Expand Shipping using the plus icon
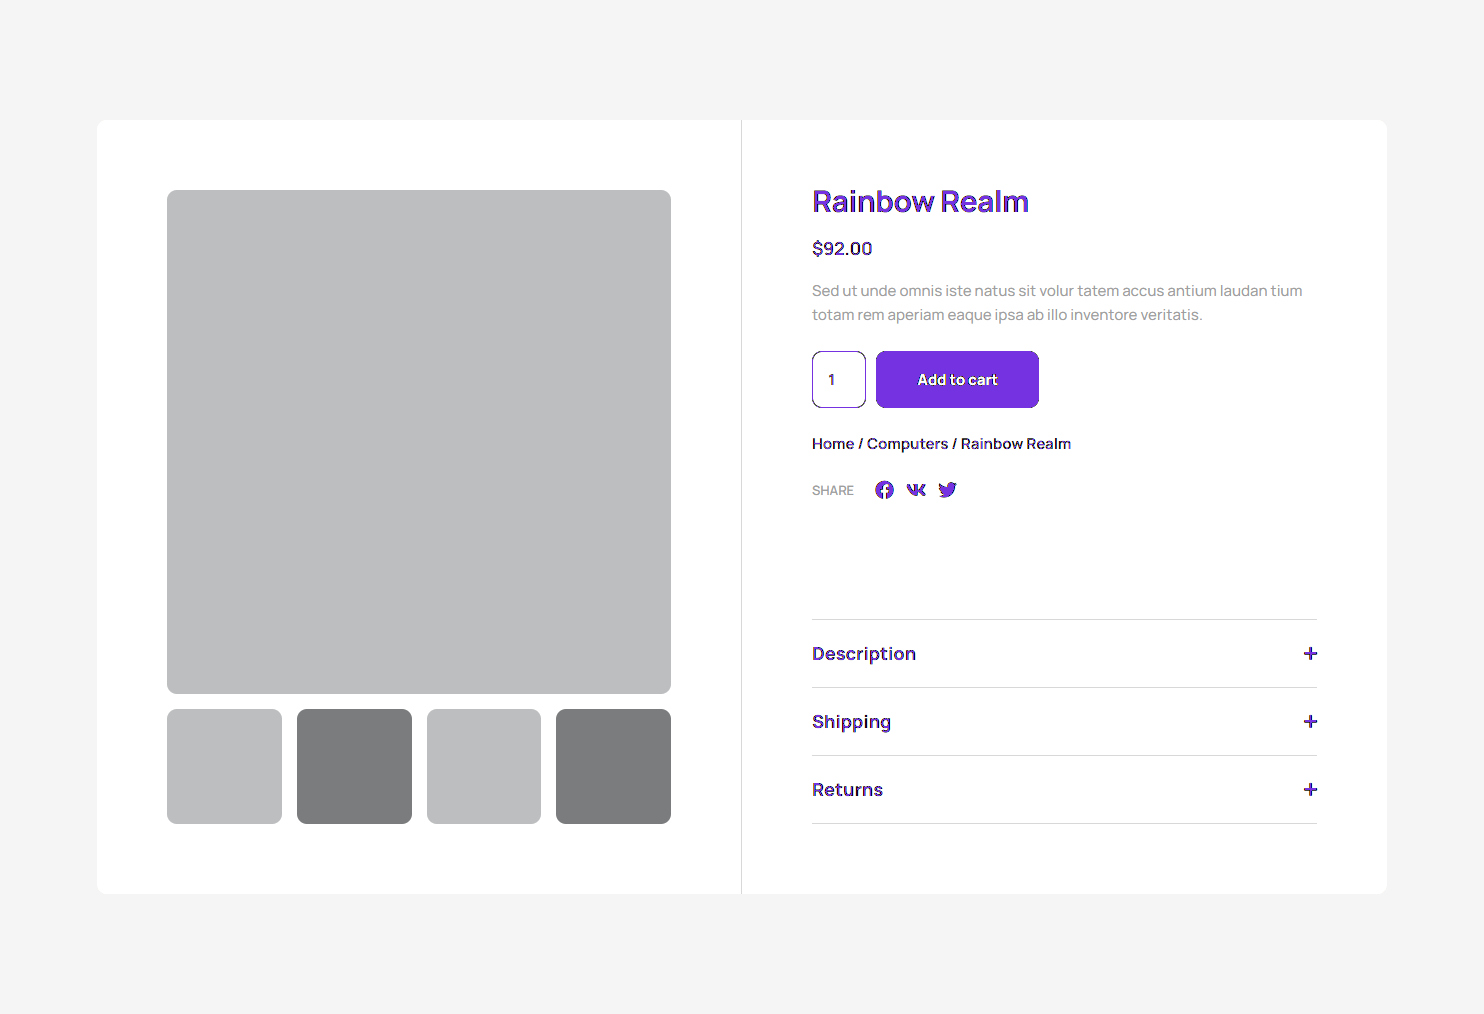The image size is (1484, 1014). coord(1310,722)
